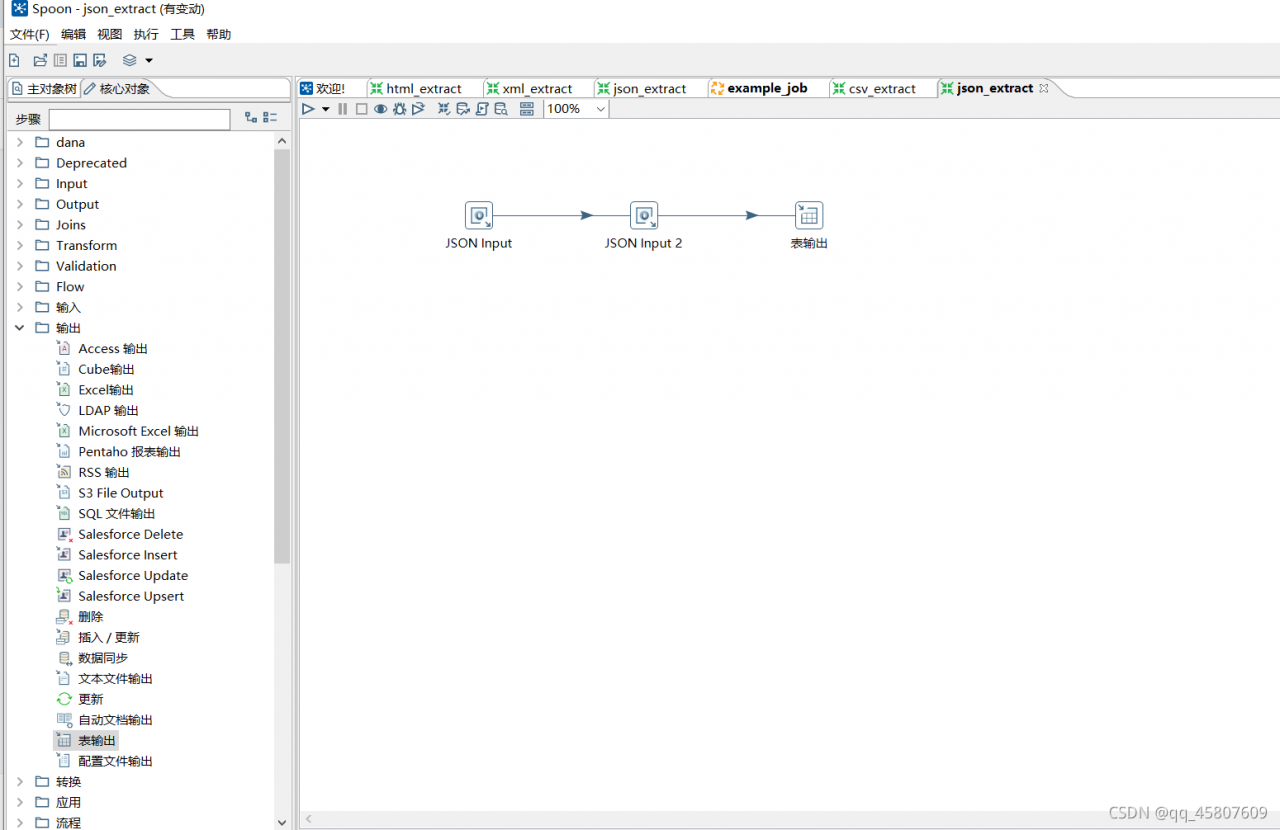Save the current transformation

click(80, 61)
